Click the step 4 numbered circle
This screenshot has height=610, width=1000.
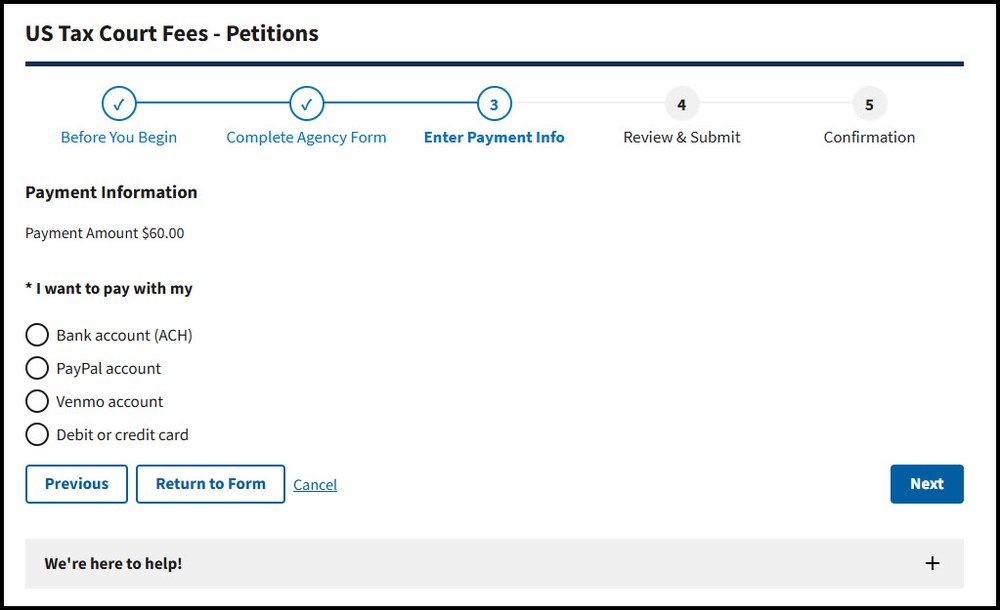point(681,103)
